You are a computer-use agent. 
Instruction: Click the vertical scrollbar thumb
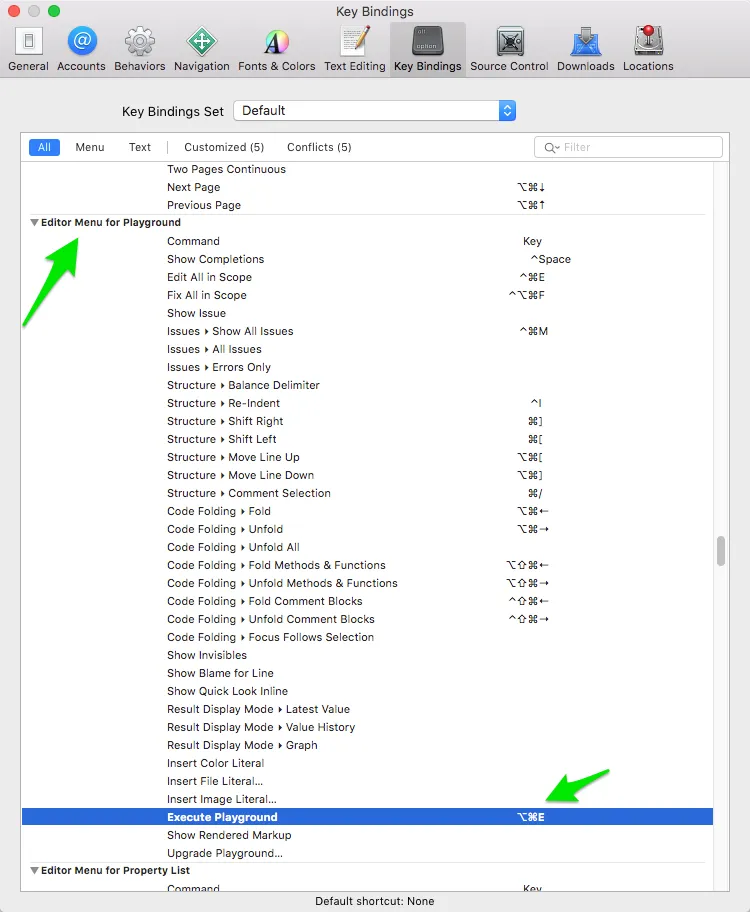tap(721, 551)
